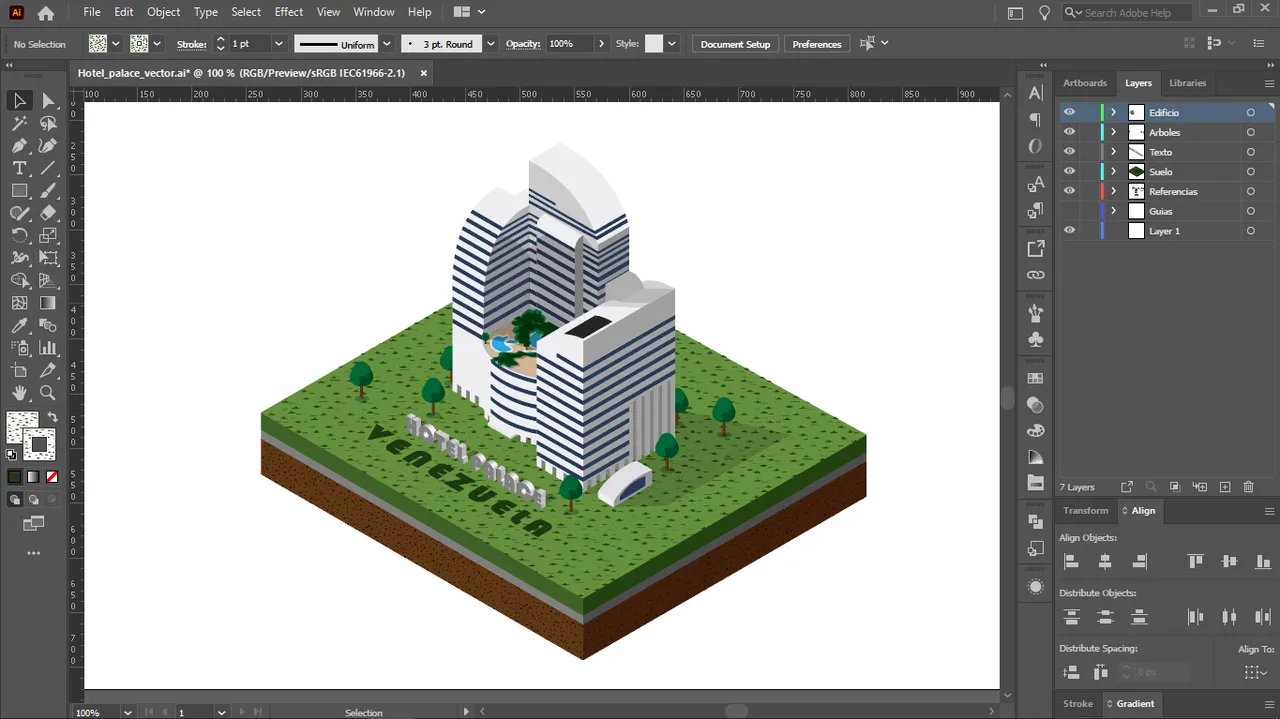Expand the Edificio layer
This screenshot has height=719, width=1280.
pyautogui.click(x=1113, y=112)
